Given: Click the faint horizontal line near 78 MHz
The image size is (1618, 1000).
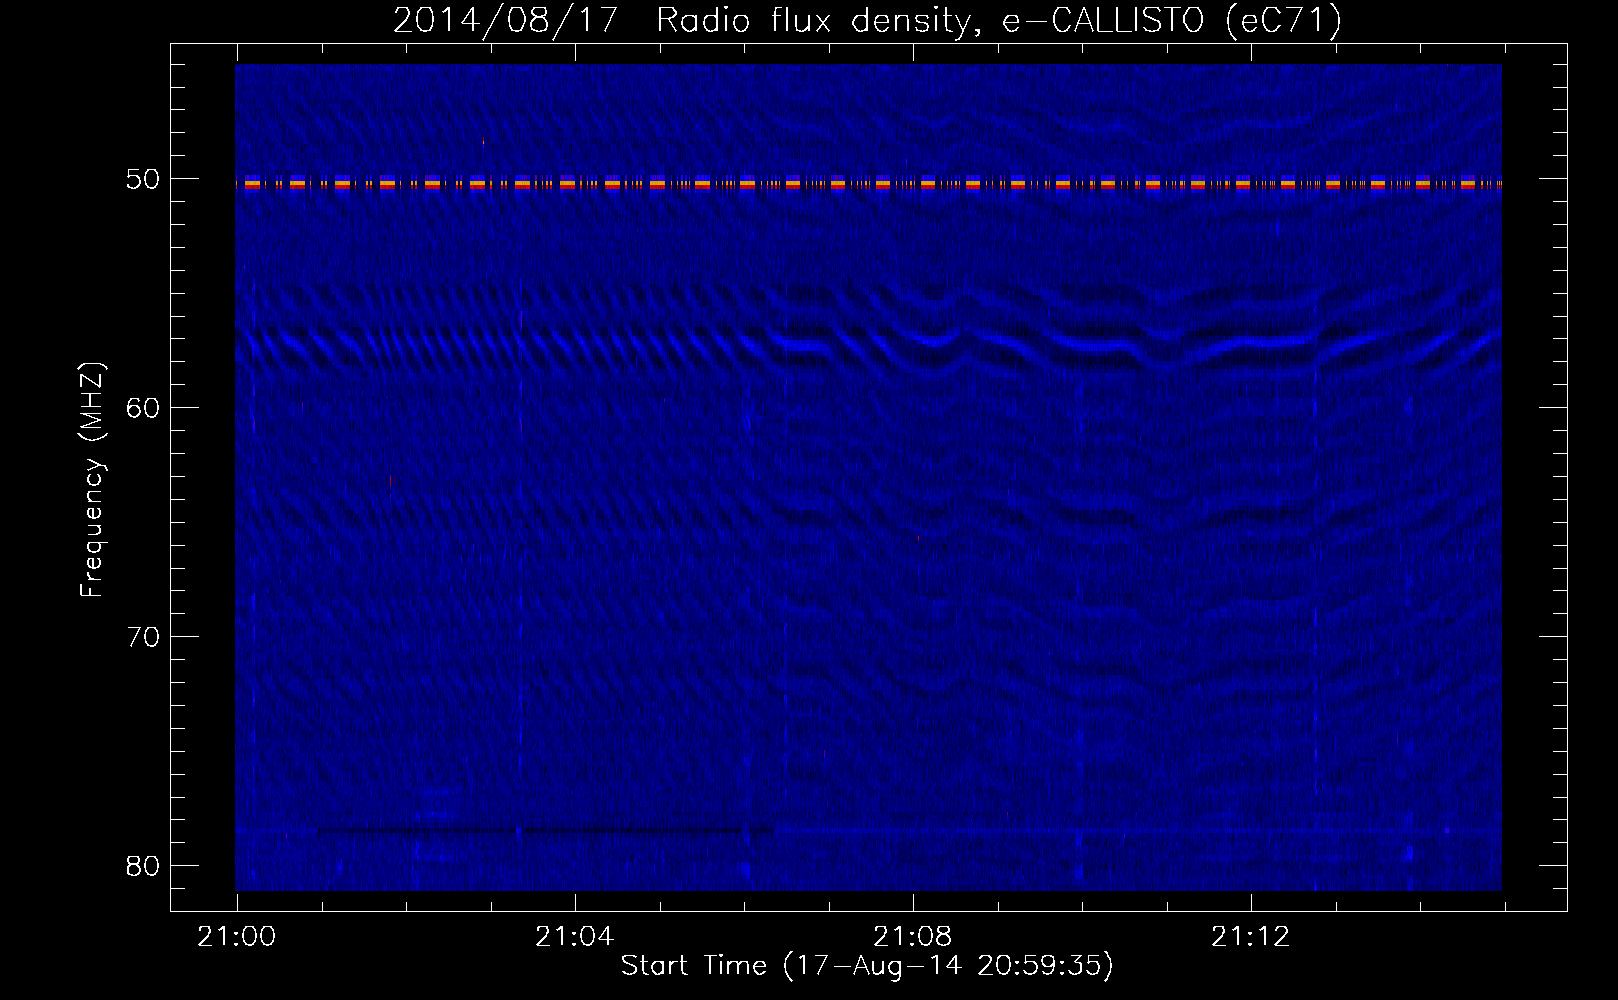Looking at the screenshot, I should pyautogui.click(x=868, y=830).
